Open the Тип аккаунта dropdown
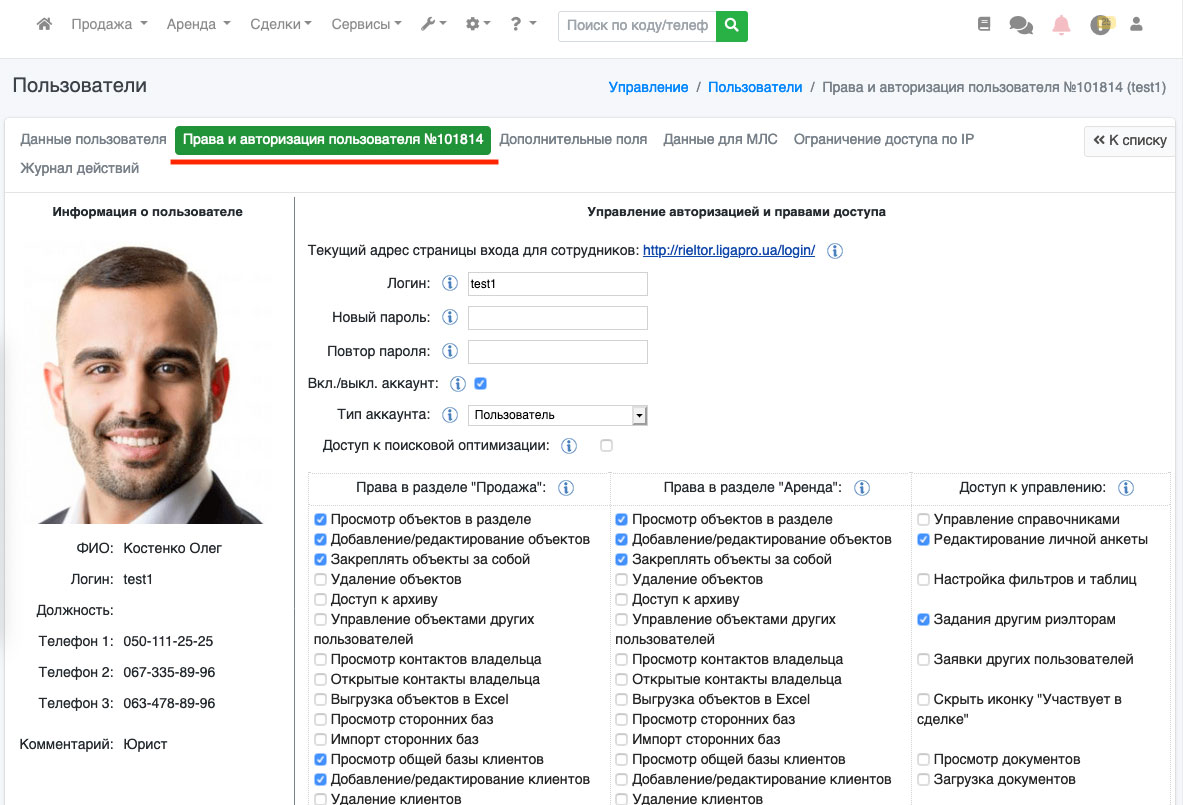 (x=558, y=415)
